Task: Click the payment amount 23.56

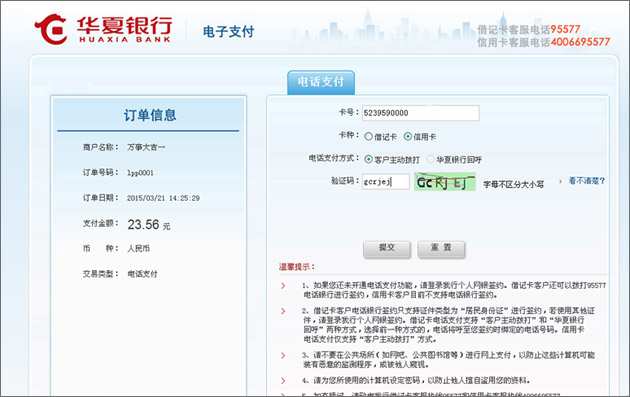Action: (x=143, y=224)
